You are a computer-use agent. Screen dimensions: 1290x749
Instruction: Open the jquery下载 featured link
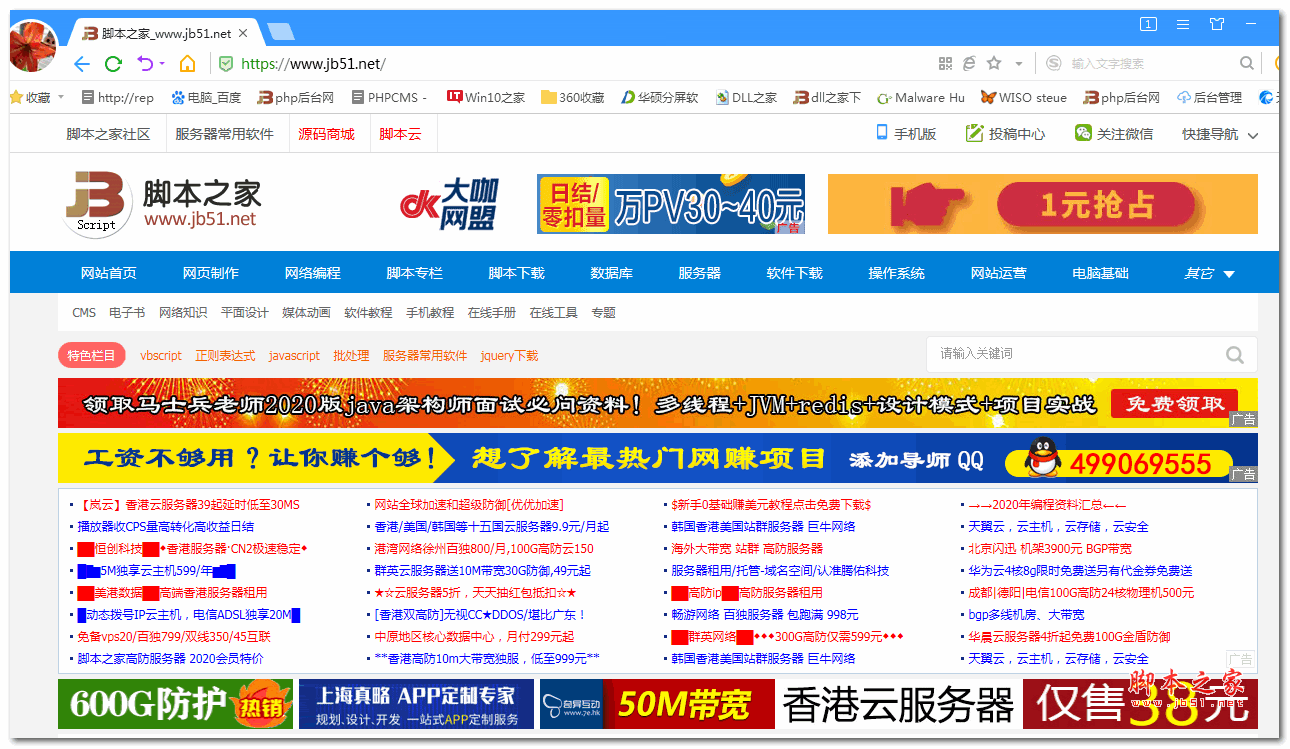(509, 355)
